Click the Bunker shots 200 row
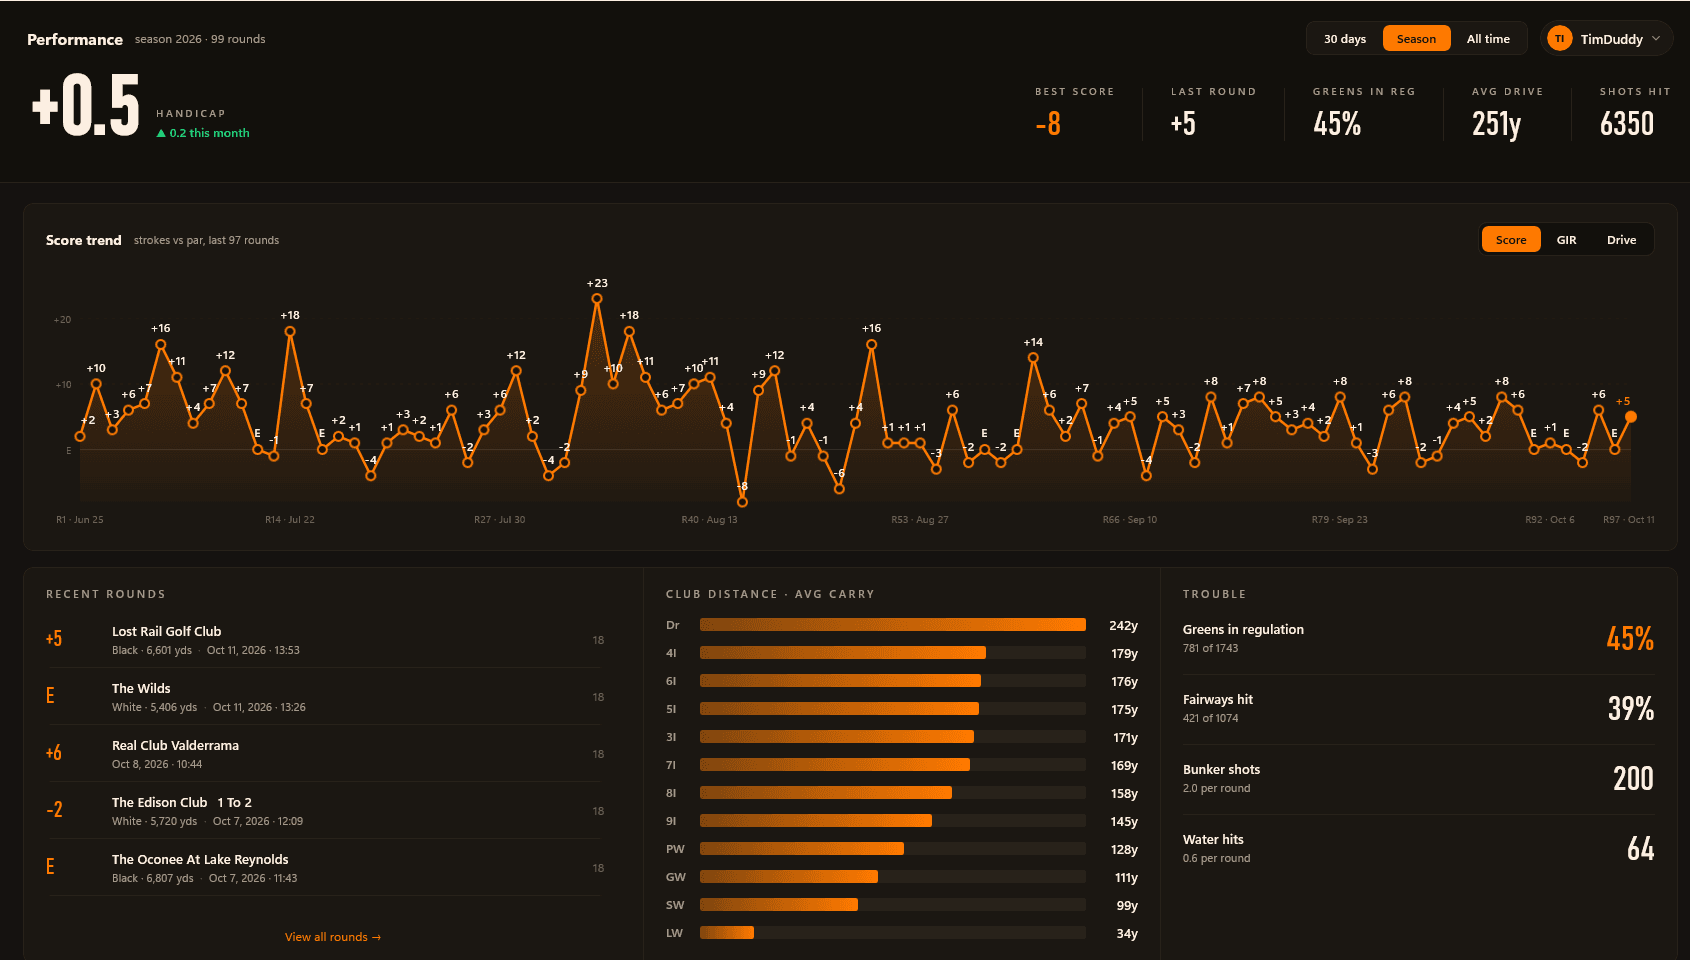1690x960 pixels. click(x=1418, y=779)
